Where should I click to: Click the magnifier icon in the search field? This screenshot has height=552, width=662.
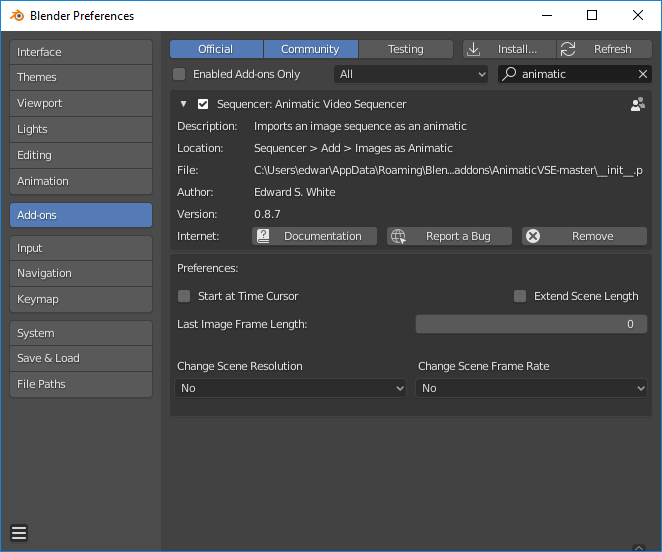510,74
